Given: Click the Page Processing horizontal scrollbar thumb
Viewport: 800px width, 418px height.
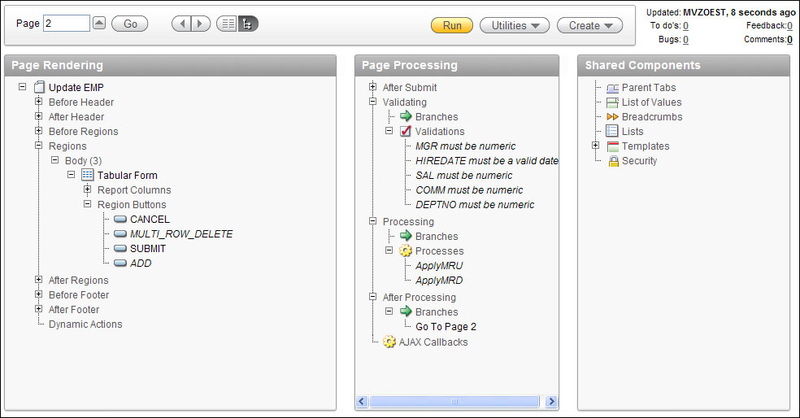Looking at the screenshot, I should (x=454, y=402).
